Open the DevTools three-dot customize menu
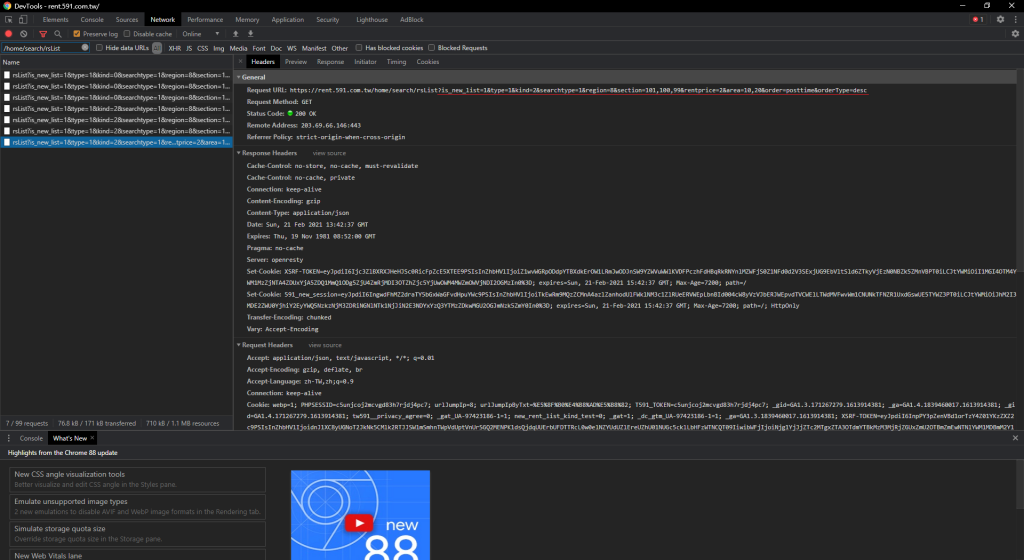Screen dimensions: 1024x560 pyautogui.click(x=1015, y=20)
